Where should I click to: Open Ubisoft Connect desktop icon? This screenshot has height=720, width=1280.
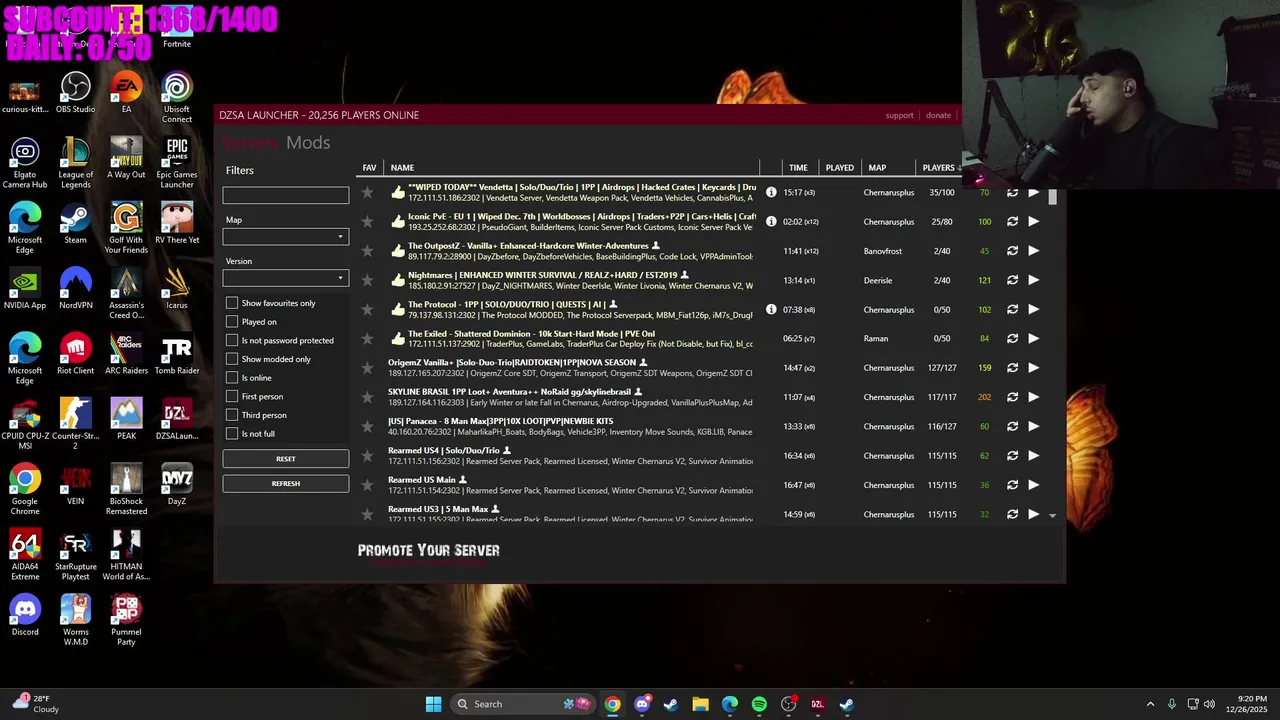pyautogui.click(x=177, y=98)
